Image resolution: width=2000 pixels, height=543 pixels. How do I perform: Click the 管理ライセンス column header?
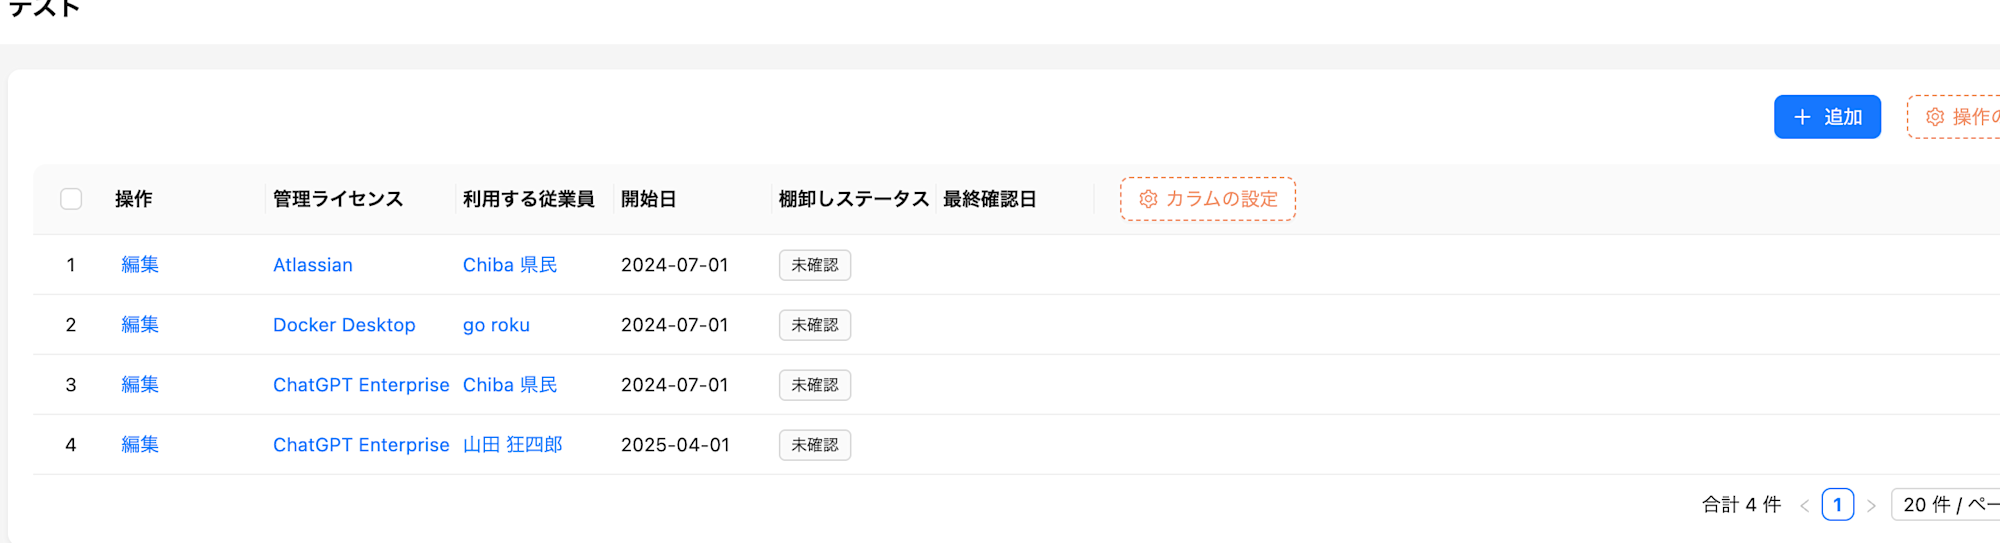coord(338,199)
